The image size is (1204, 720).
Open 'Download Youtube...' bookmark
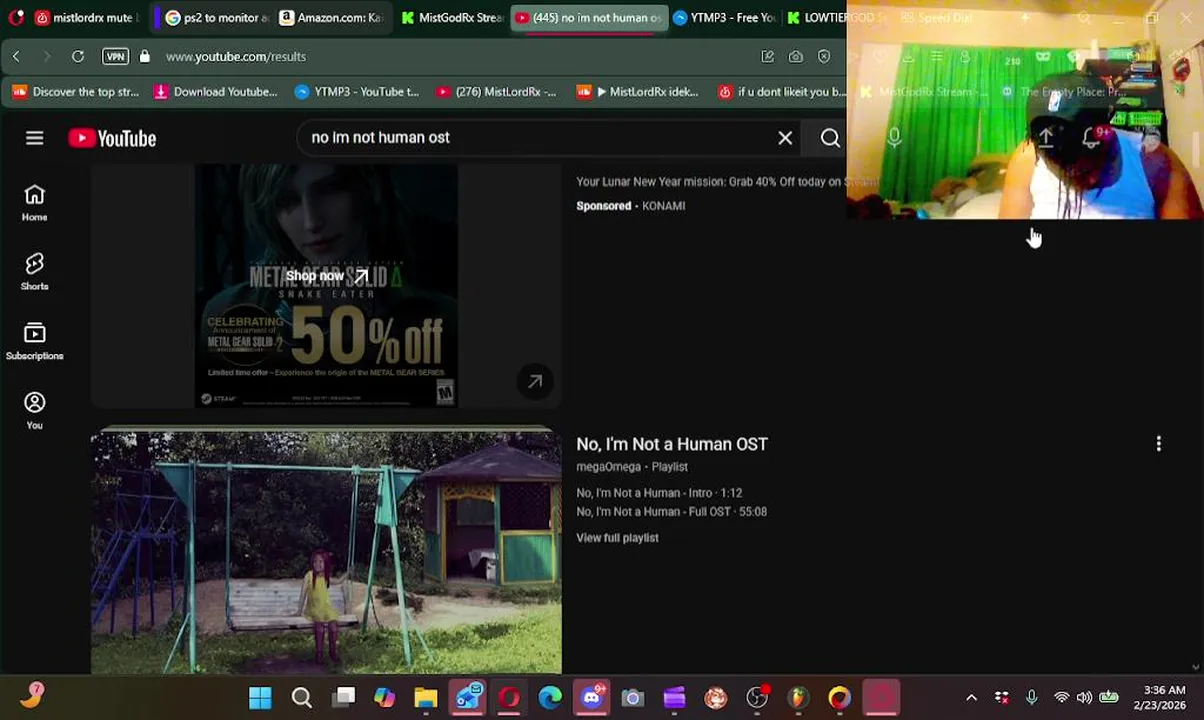(215, 92)
